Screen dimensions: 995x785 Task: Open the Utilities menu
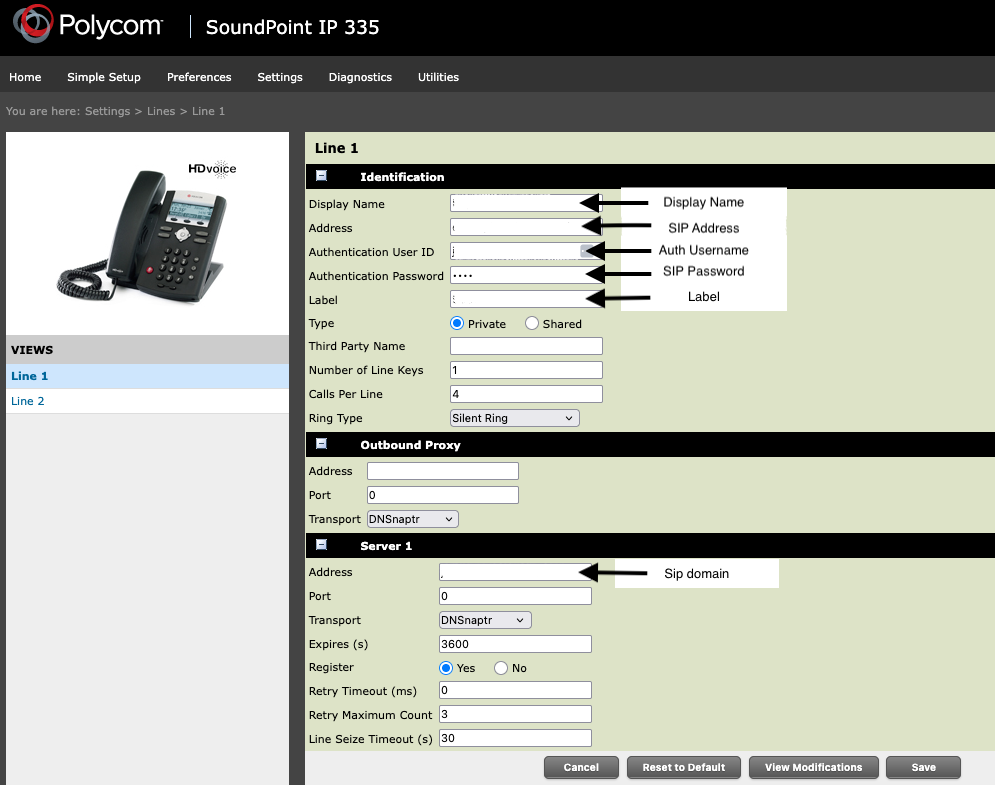pyautogui.click(x=438, y=77)
